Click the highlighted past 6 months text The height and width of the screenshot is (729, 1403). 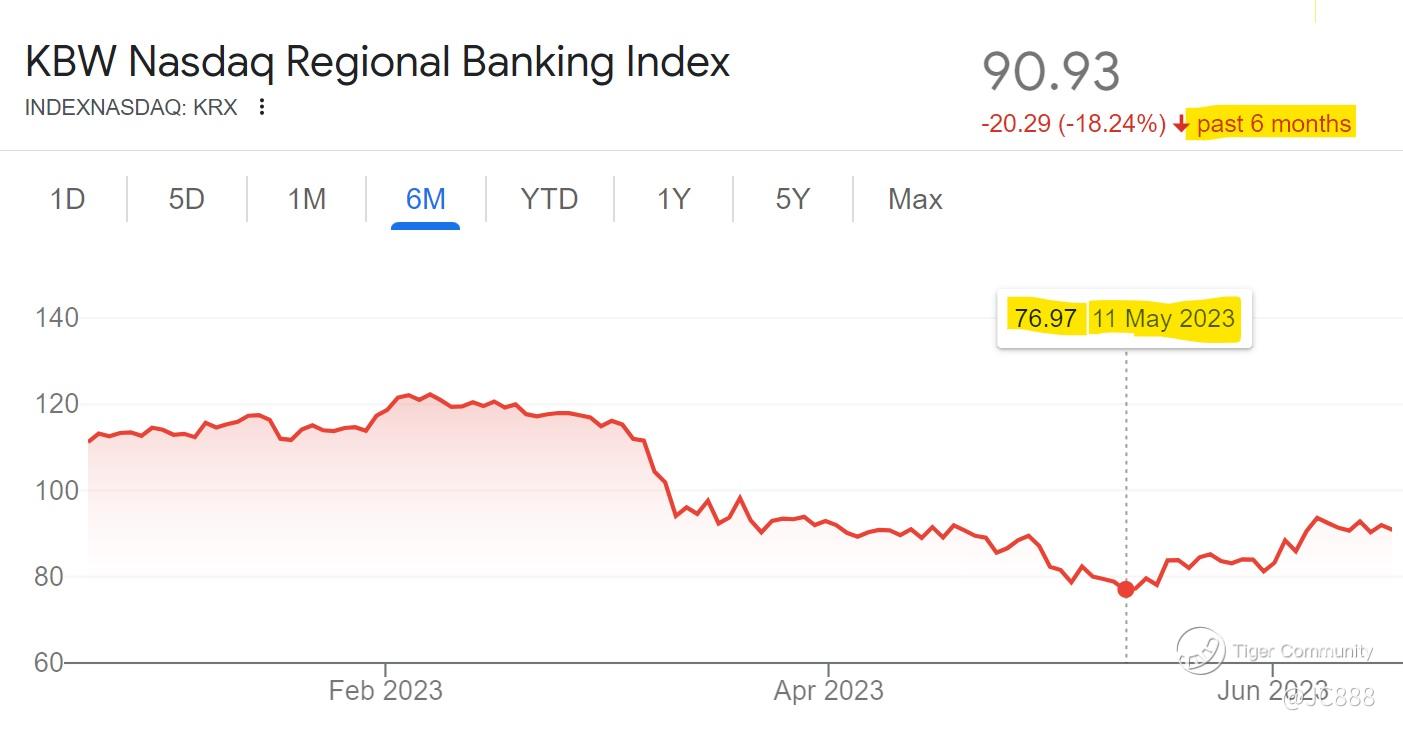1273,124
